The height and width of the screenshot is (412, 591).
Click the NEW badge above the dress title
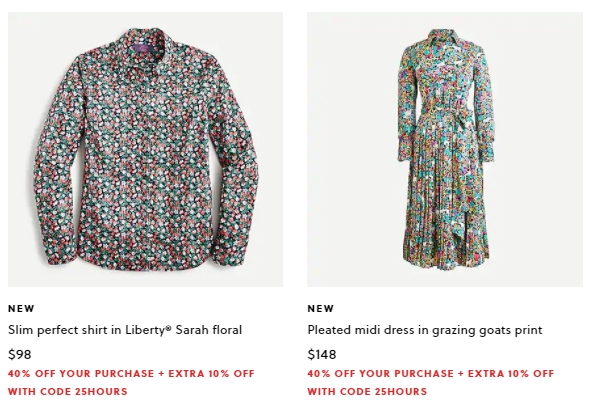tap(320, 308)
